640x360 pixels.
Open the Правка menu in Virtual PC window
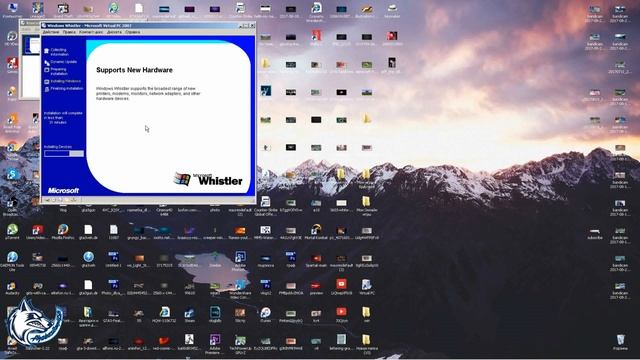click(69, 32)
